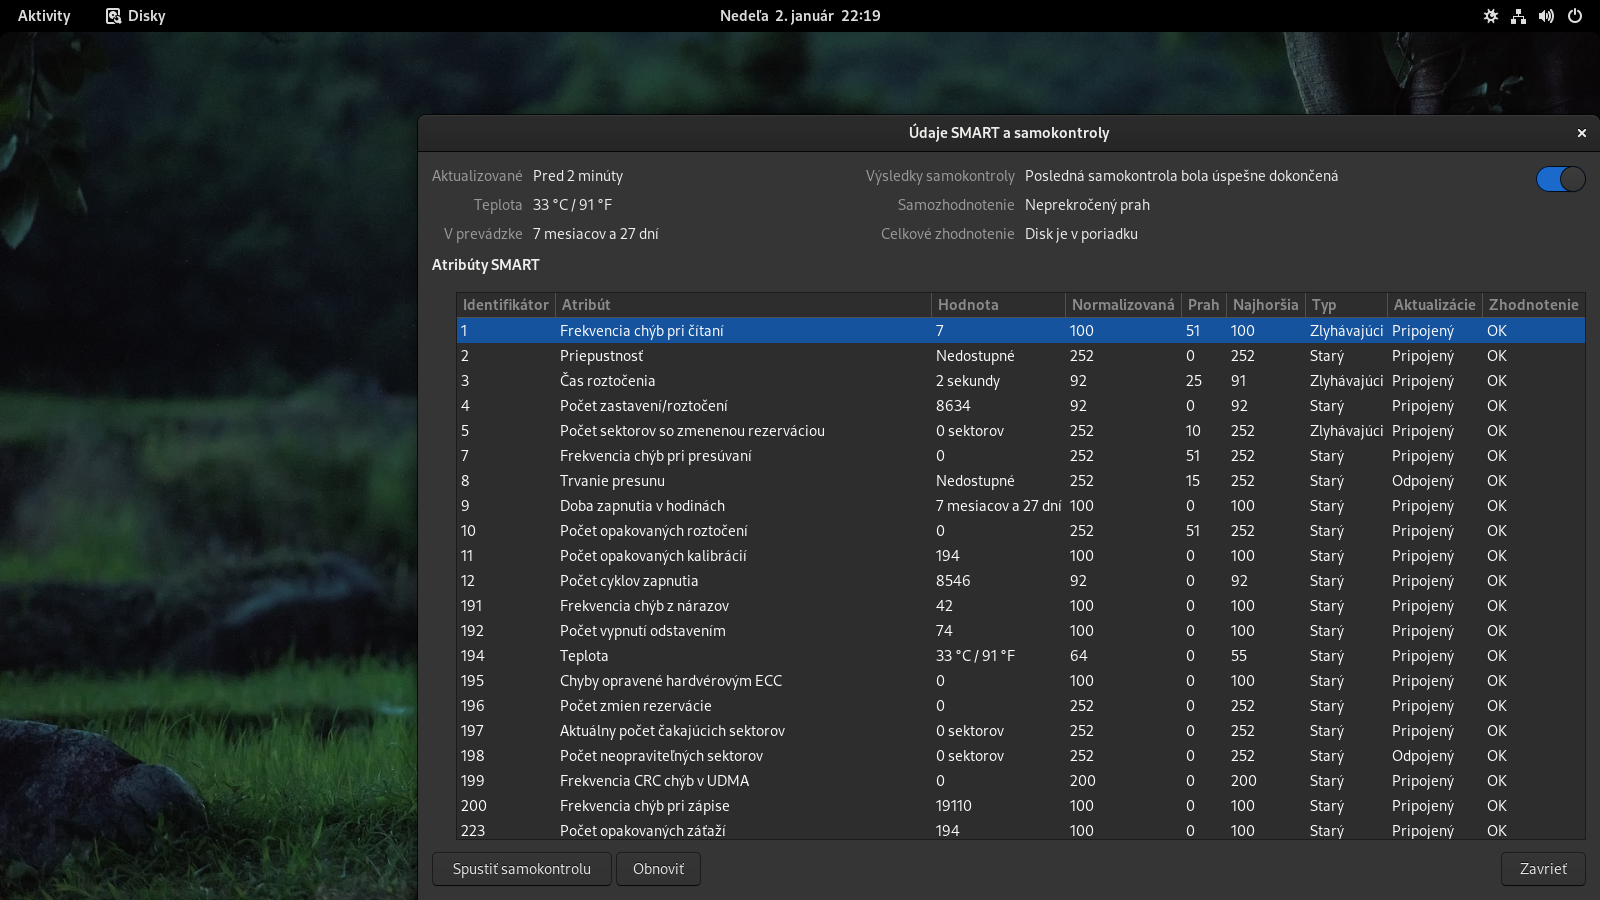Click the volume speaker icon
This screenshot has height=900, width=1600.
pos(1546,16)
